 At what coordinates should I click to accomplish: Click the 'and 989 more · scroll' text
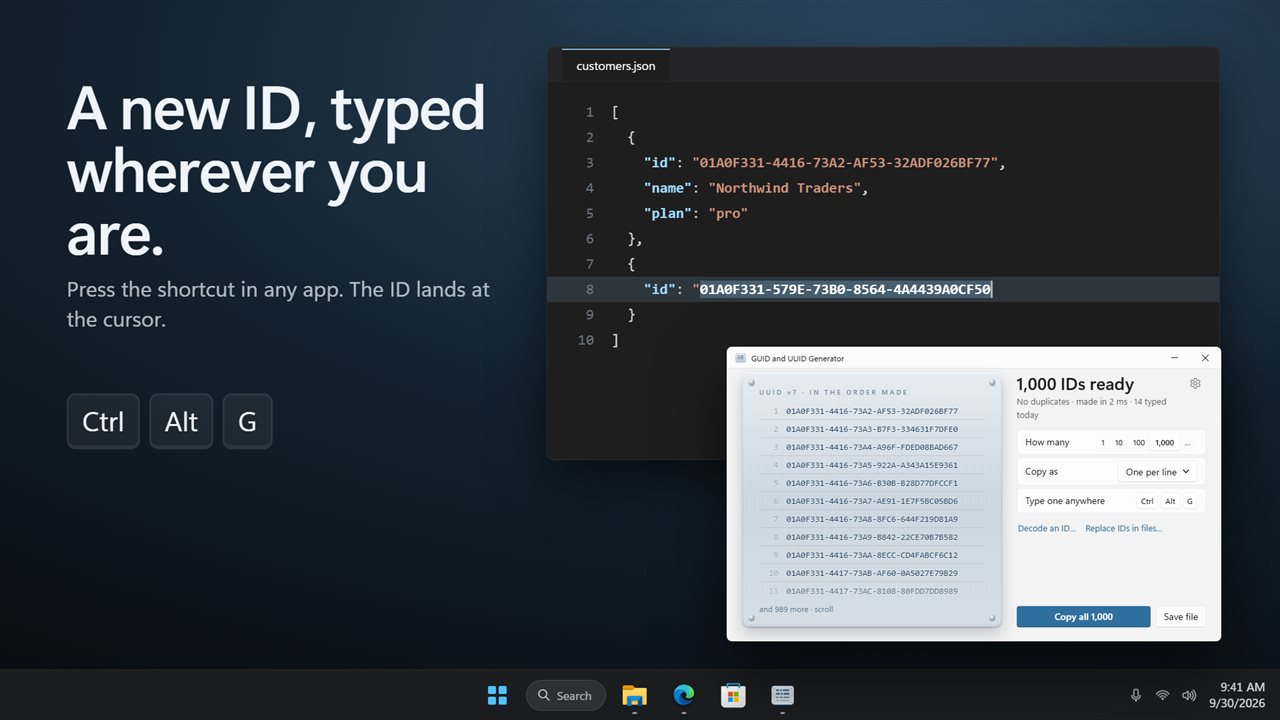pos(796,609)
